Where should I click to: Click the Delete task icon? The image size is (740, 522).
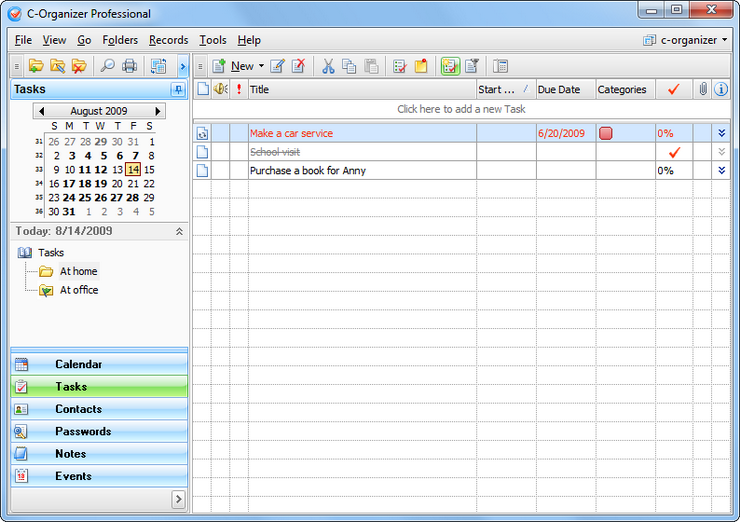coord(296,66)
